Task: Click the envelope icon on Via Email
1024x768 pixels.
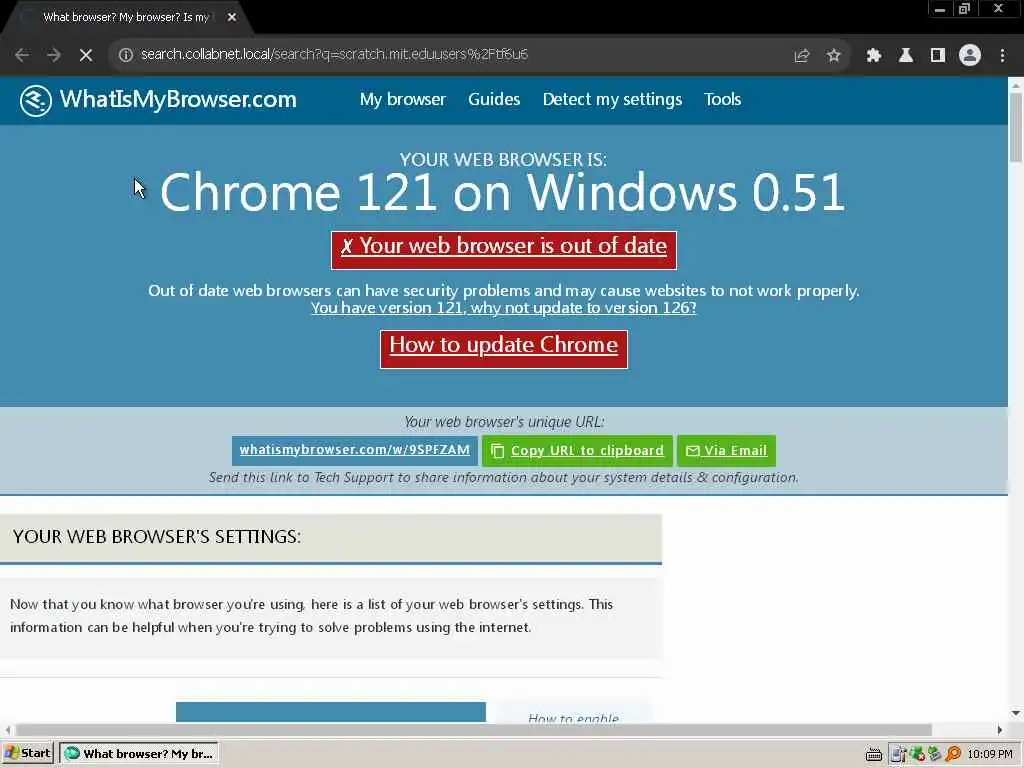Action: pos(693,451)
